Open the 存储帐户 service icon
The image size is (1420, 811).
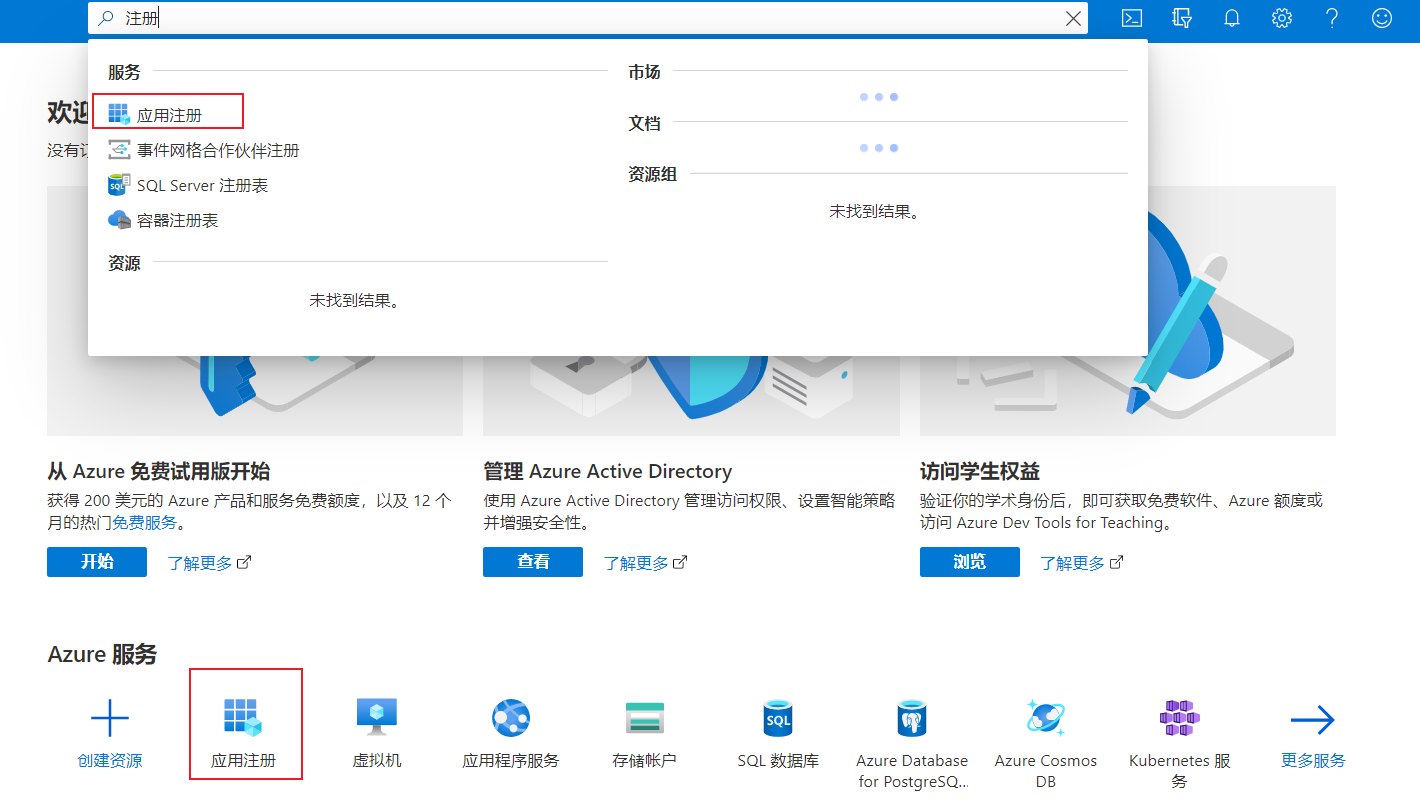pos(644,718)
